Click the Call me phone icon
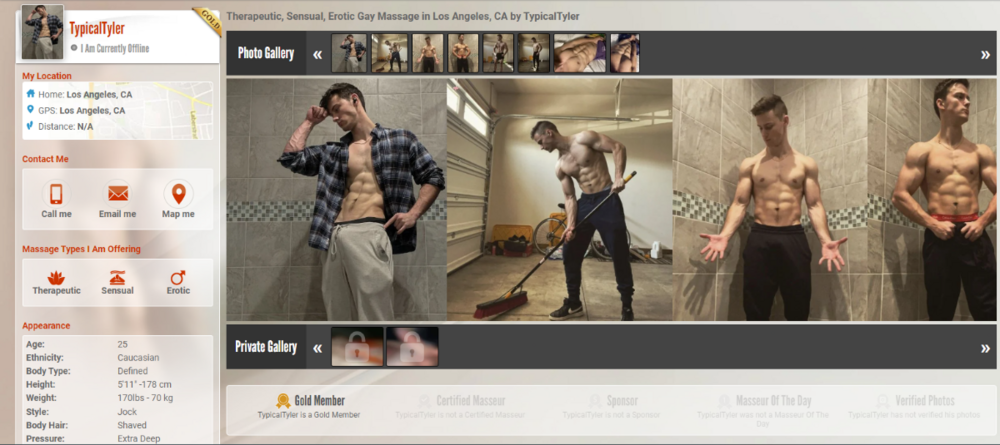Image resolution: width=1000 pixels, height=445 pixels. point(56,194)
